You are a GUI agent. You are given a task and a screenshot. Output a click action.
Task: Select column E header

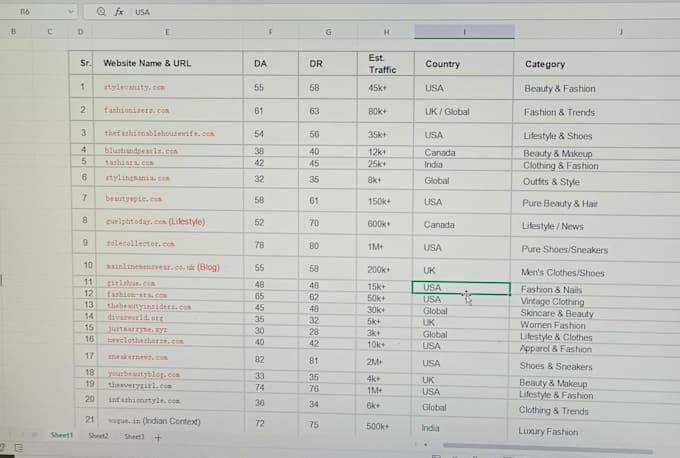click(167, 32)
